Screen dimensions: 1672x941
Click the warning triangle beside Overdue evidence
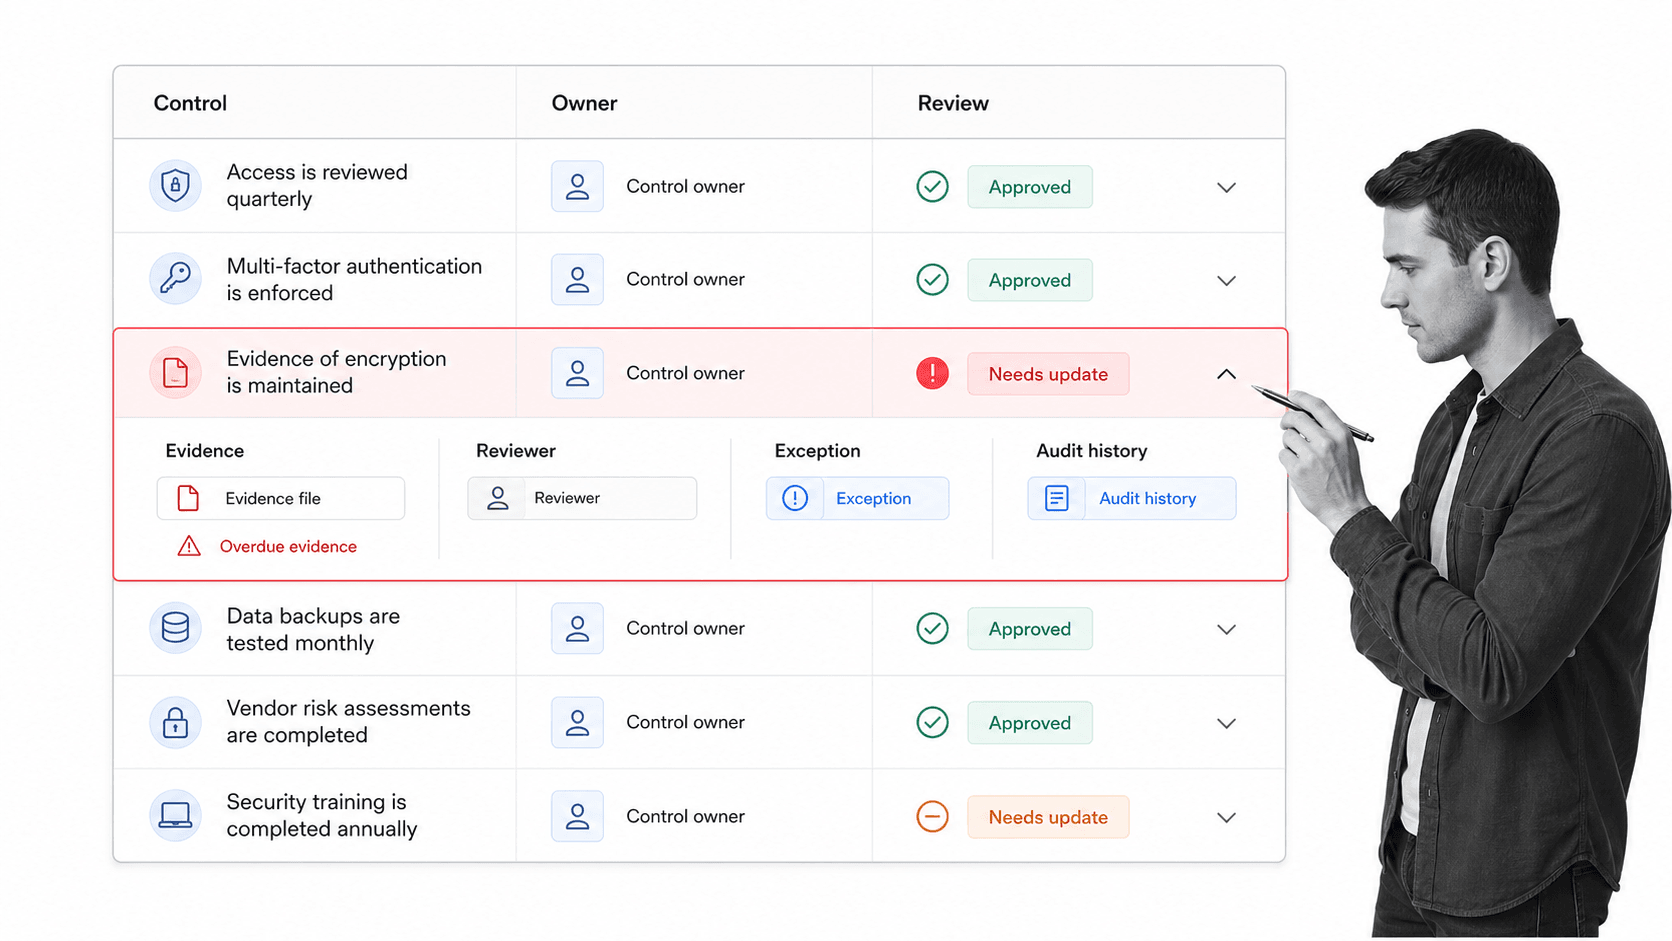click(189, 546)
